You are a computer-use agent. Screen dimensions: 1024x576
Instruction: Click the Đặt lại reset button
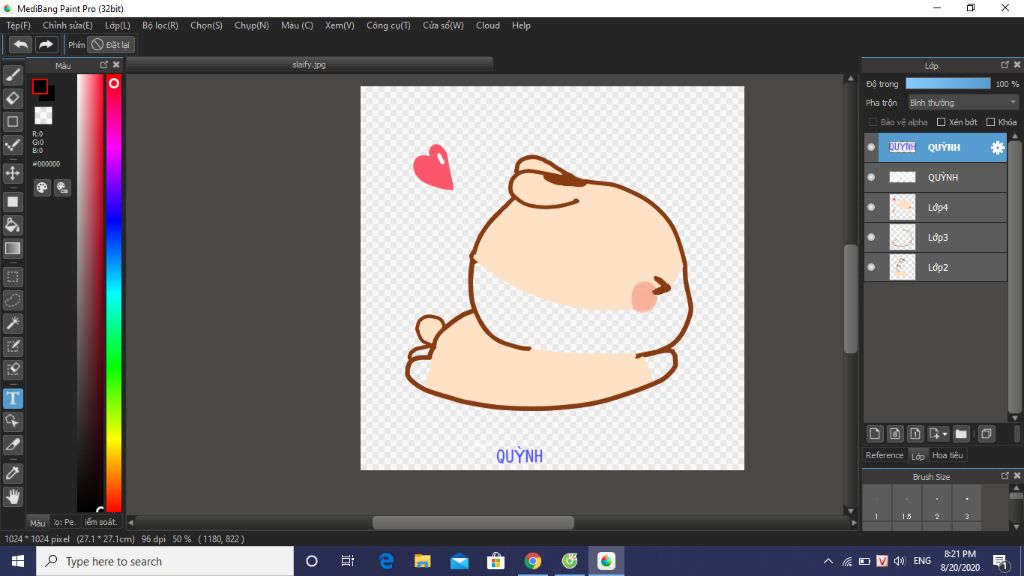tap(111, 44)
